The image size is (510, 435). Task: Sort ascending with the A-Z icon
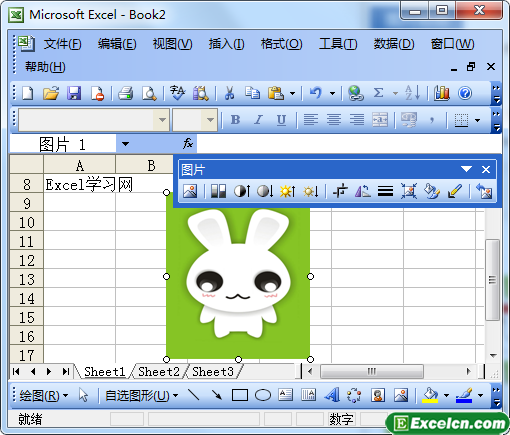coord(413,93)
